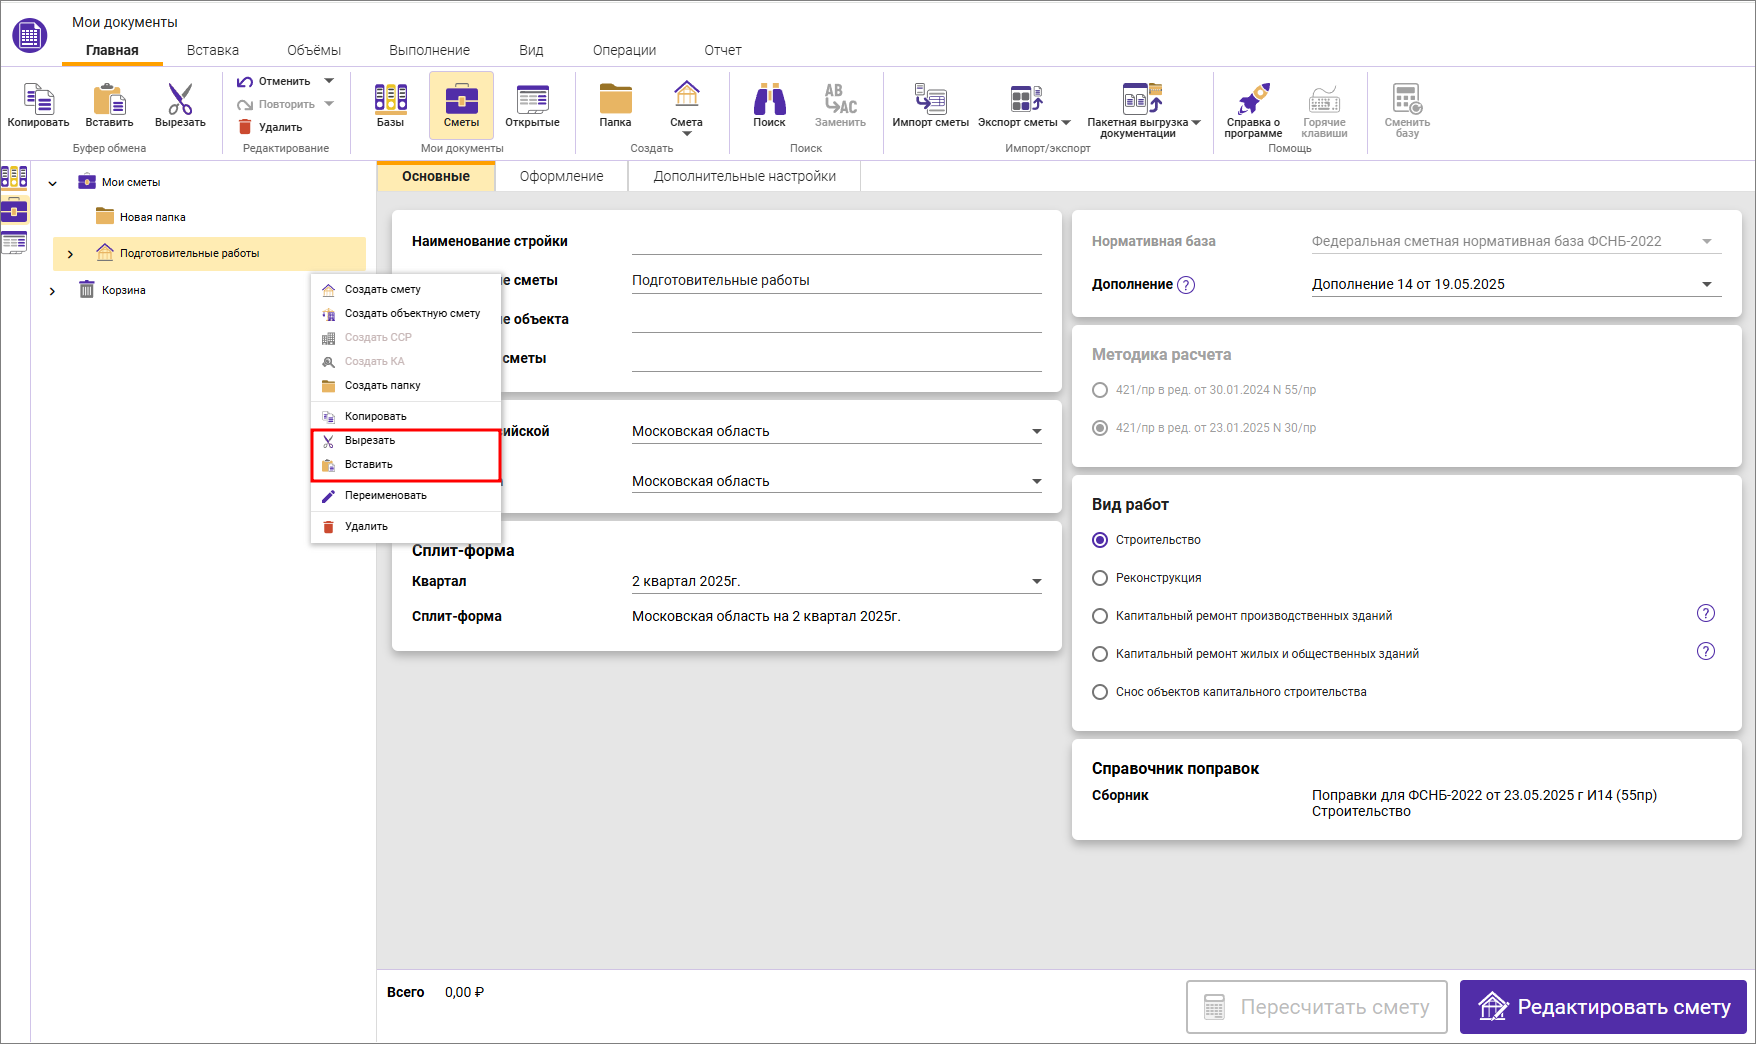1756x1044 pixels.
Task: Expand the Корзина tree node
Action: coord(52,291)
